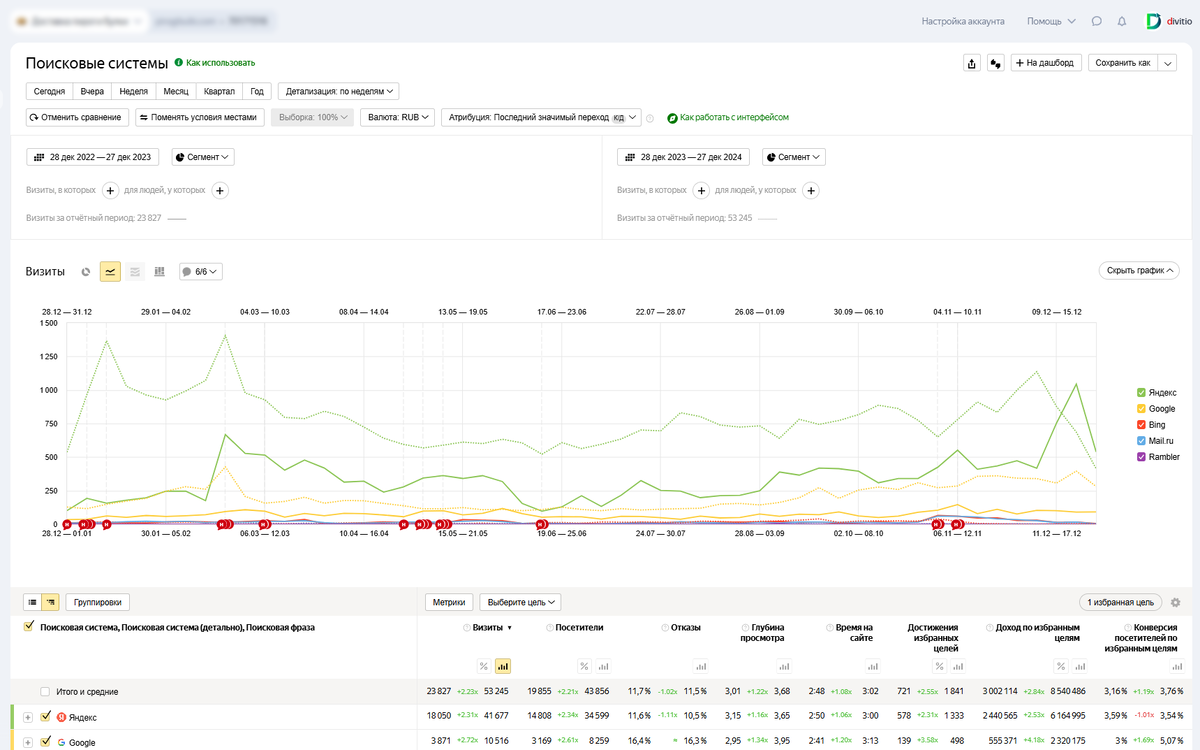The width and height of the screenshot is (1200, 750).
Task: Select the Квартал period tab
Action: coord(219,91)
